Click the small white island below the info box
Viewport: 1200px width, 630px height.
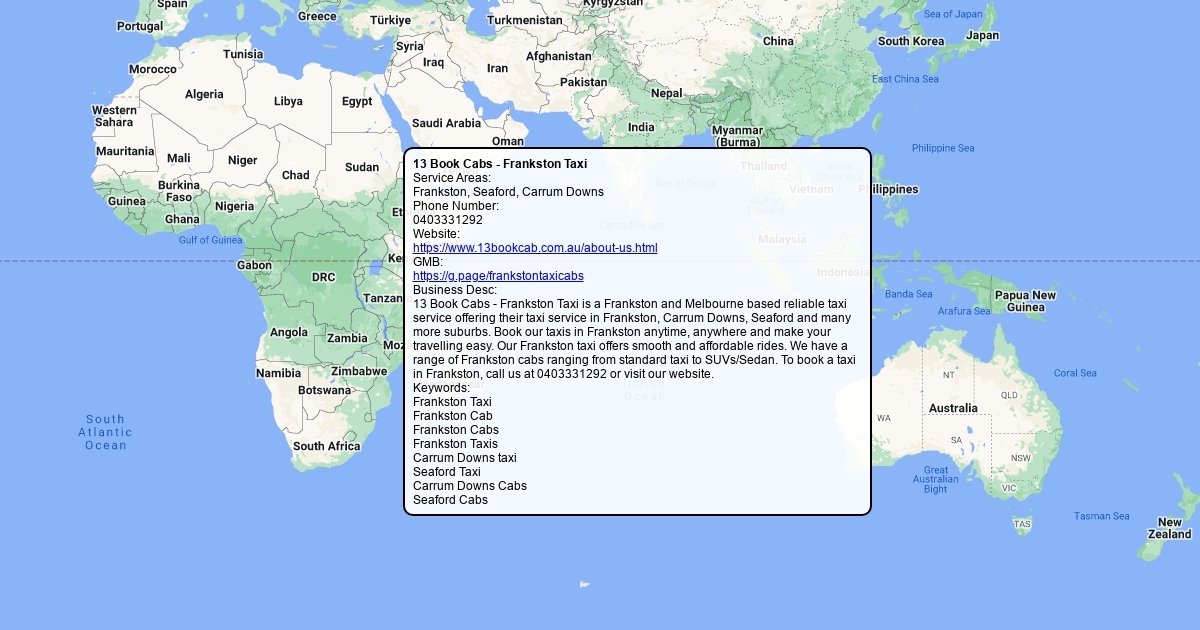coord(584,584)
